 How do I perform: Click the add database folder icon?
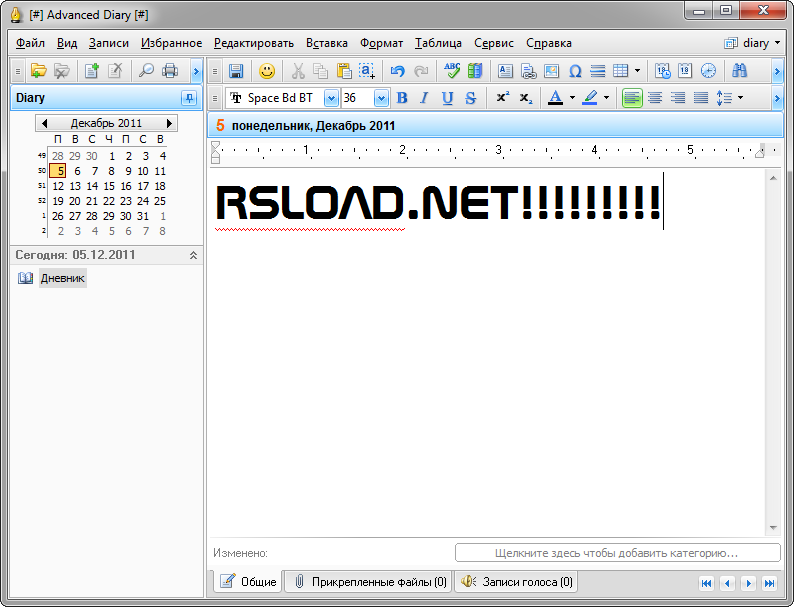pos(38,71)
